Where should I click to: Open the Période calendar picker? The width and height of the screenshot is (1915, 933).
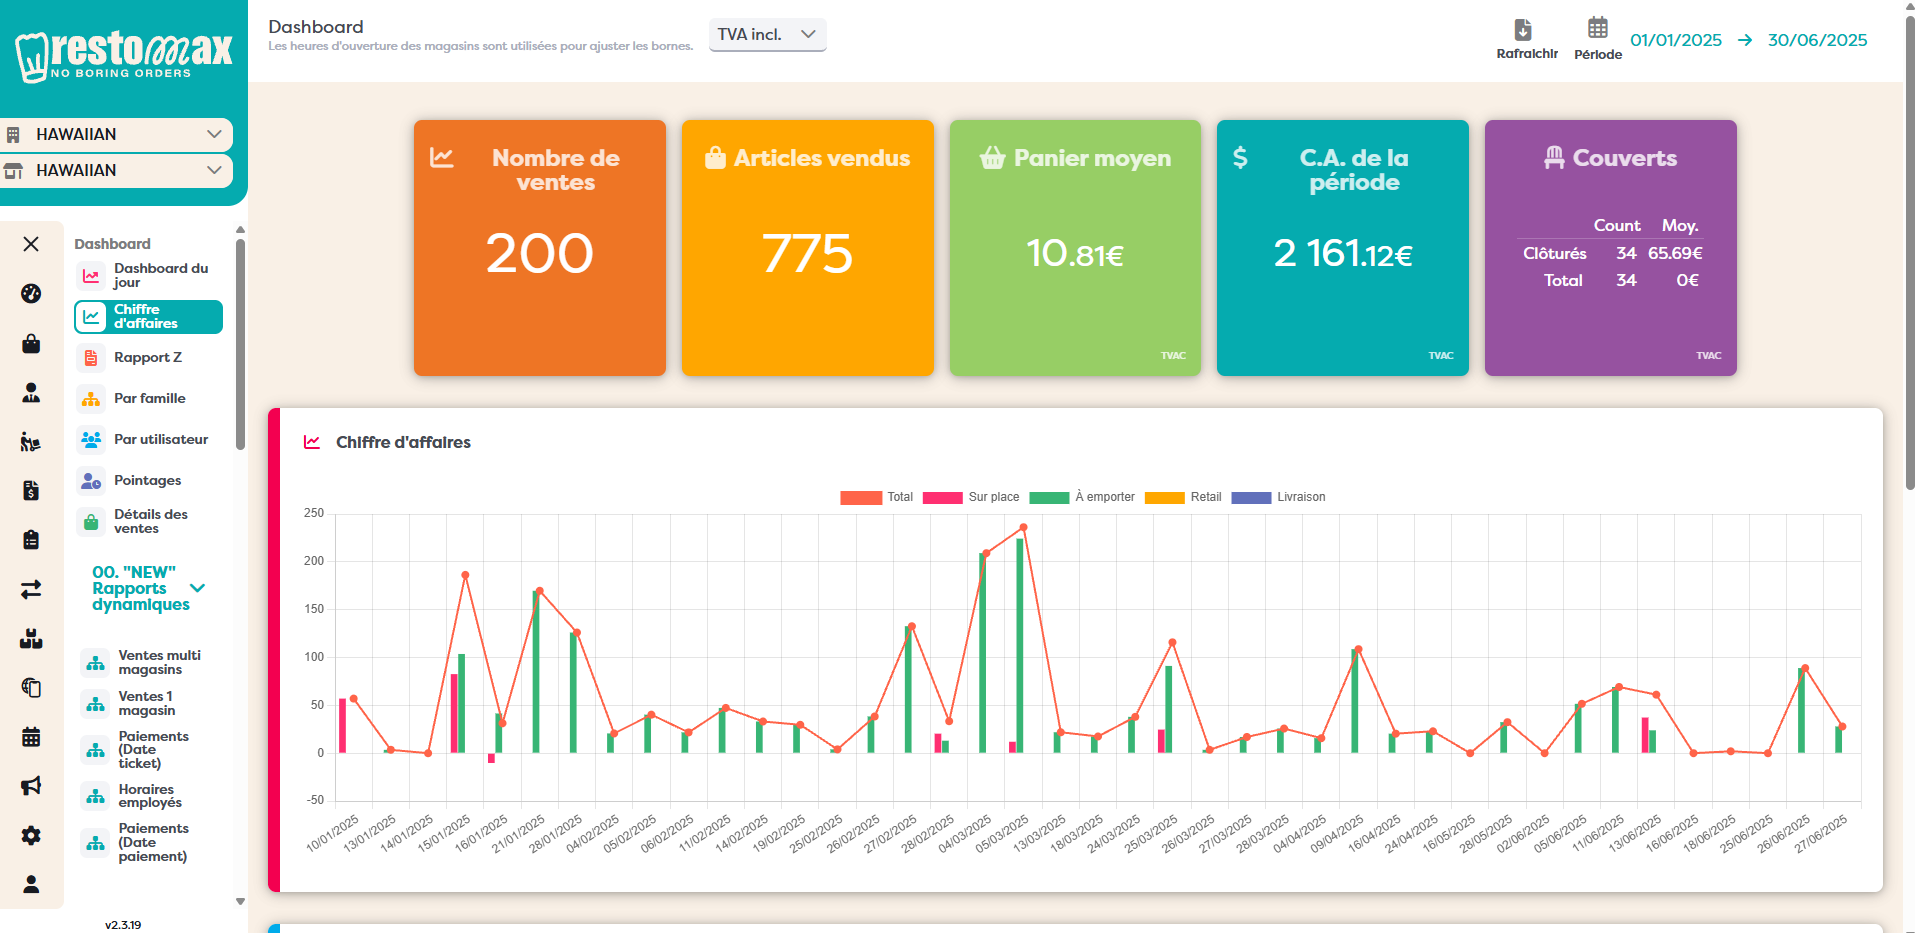coord(1597,28)
